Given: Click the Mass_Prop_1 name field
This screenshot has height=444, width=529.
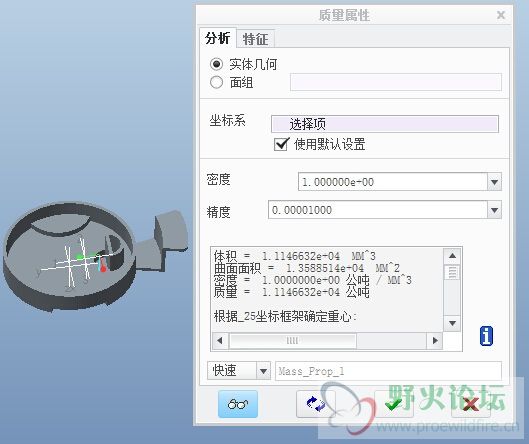Looking at the screenshot, I should [x=388, y=371].
